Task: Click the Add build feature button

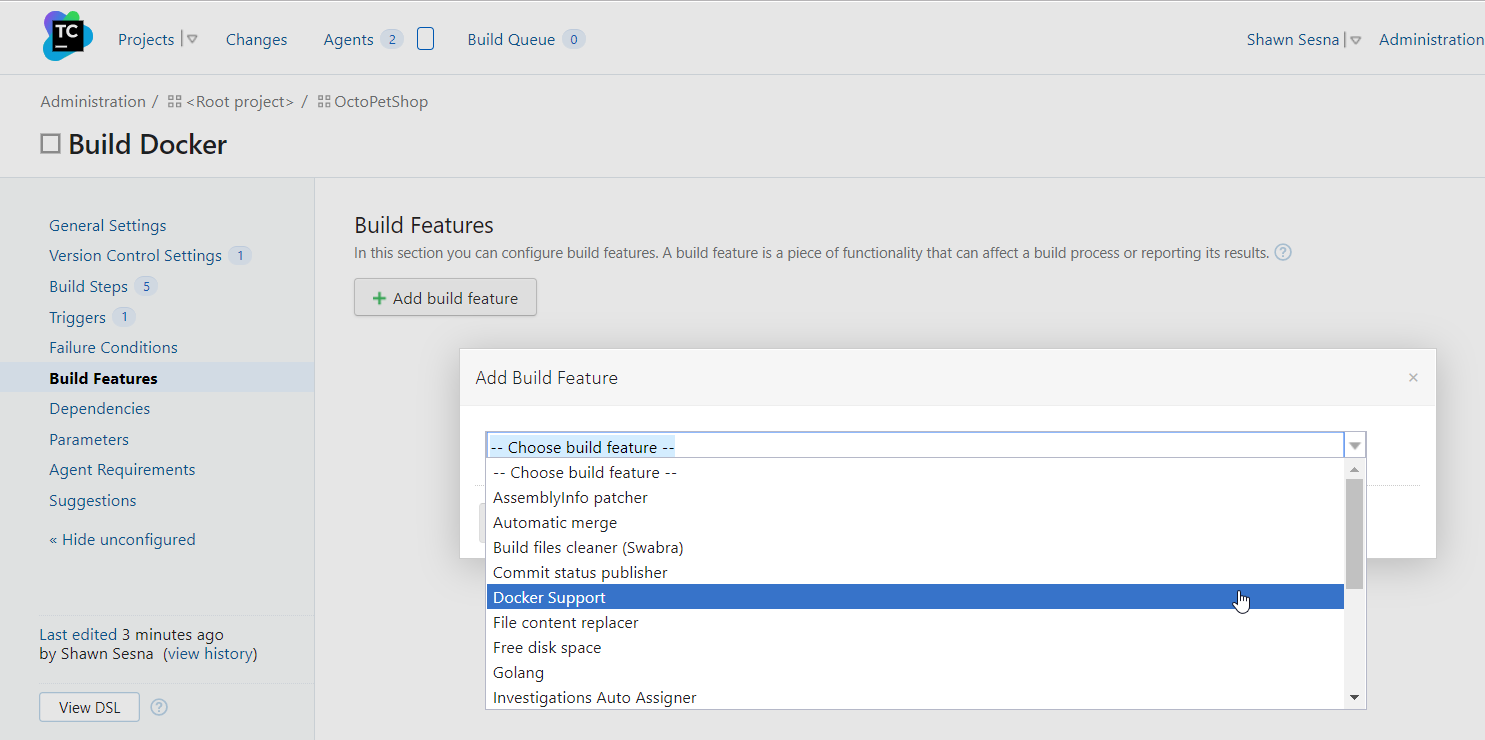Action: [x=445, y=298]
